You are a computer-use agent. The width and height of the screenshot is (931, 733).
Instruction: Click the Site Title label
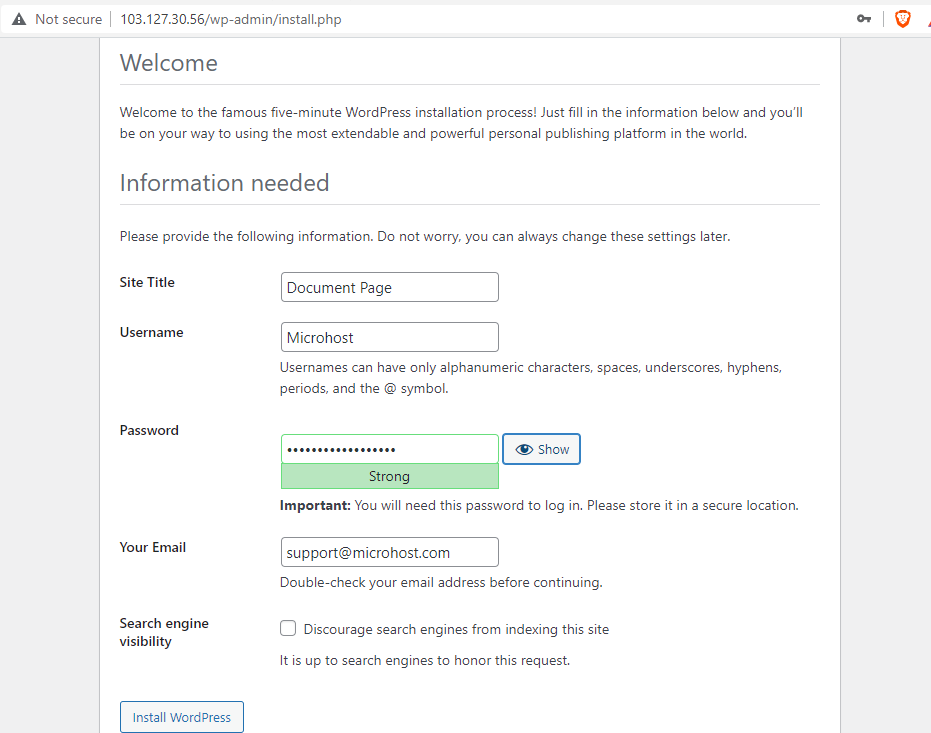147,282
